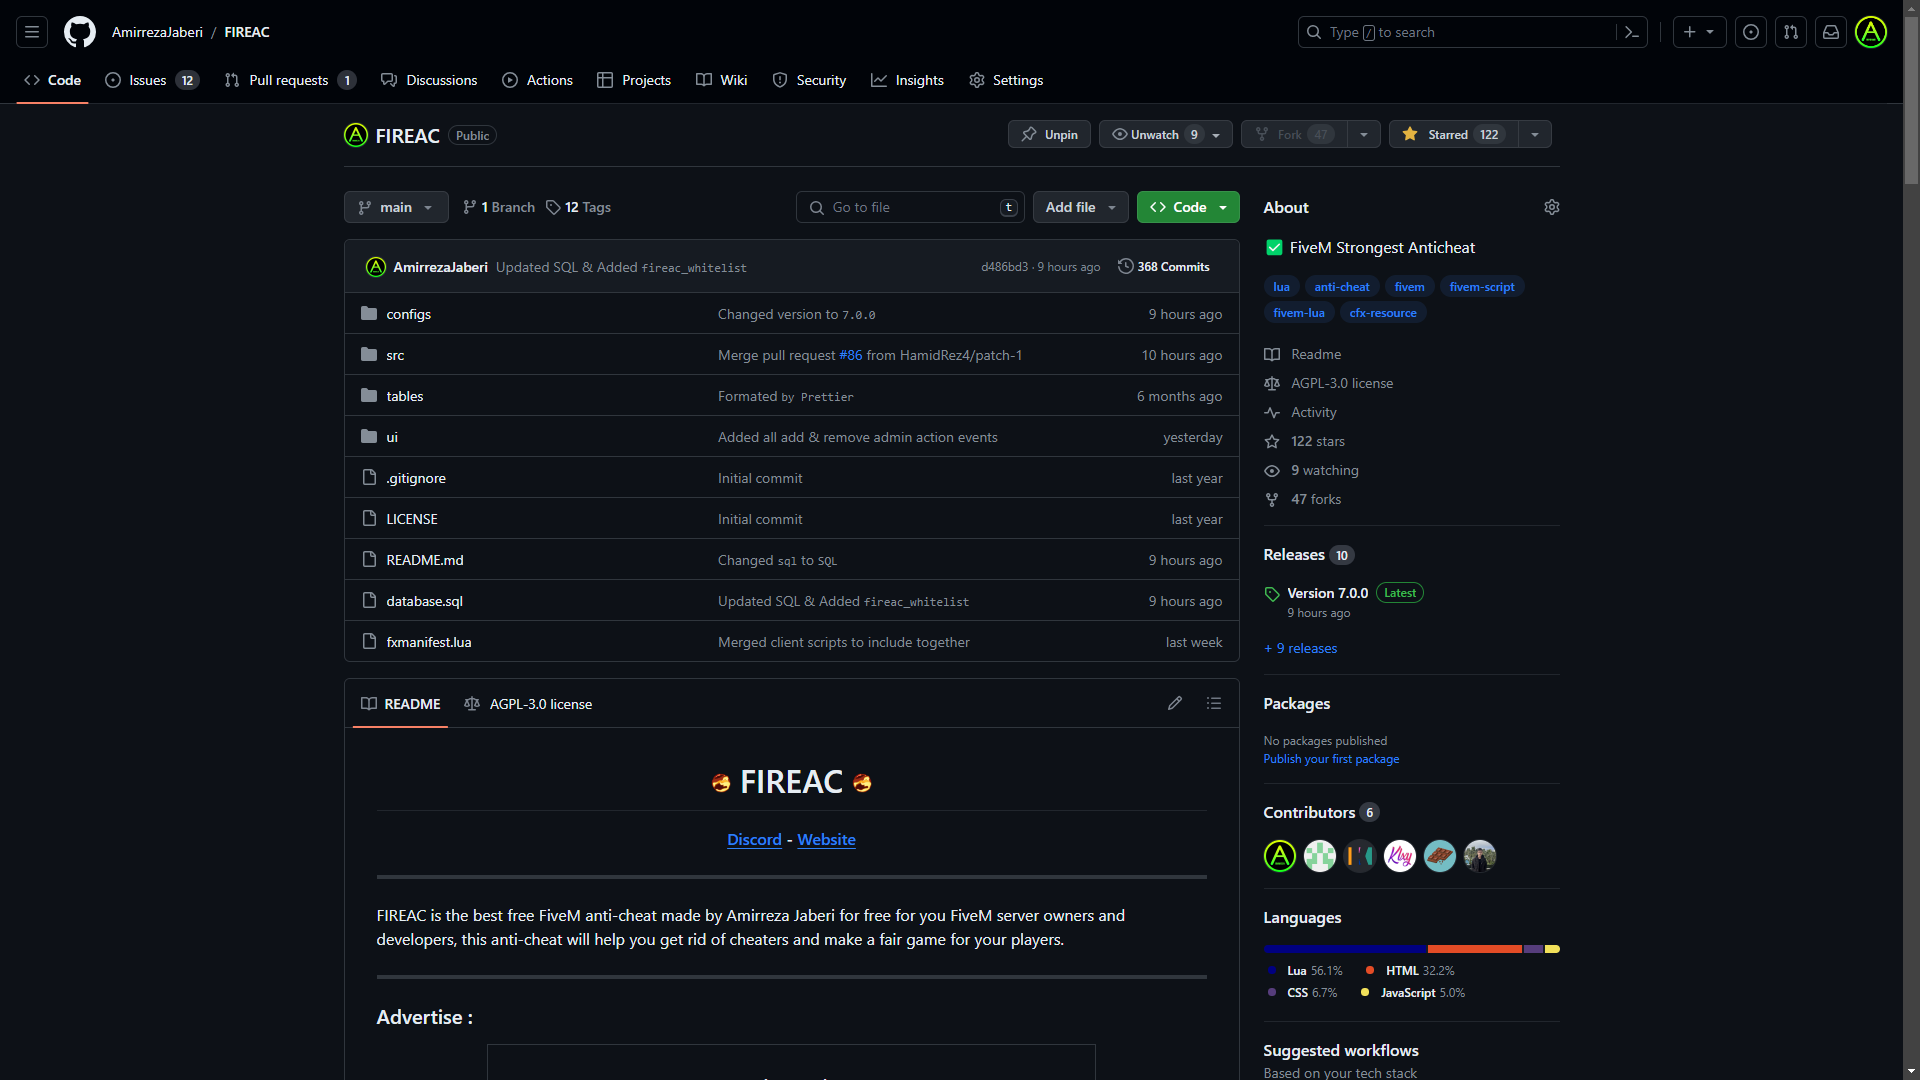Screen dimensions: 1920x1080
Task: Click the 12 Tags tag icon
Action: click(x=553, y=207)
